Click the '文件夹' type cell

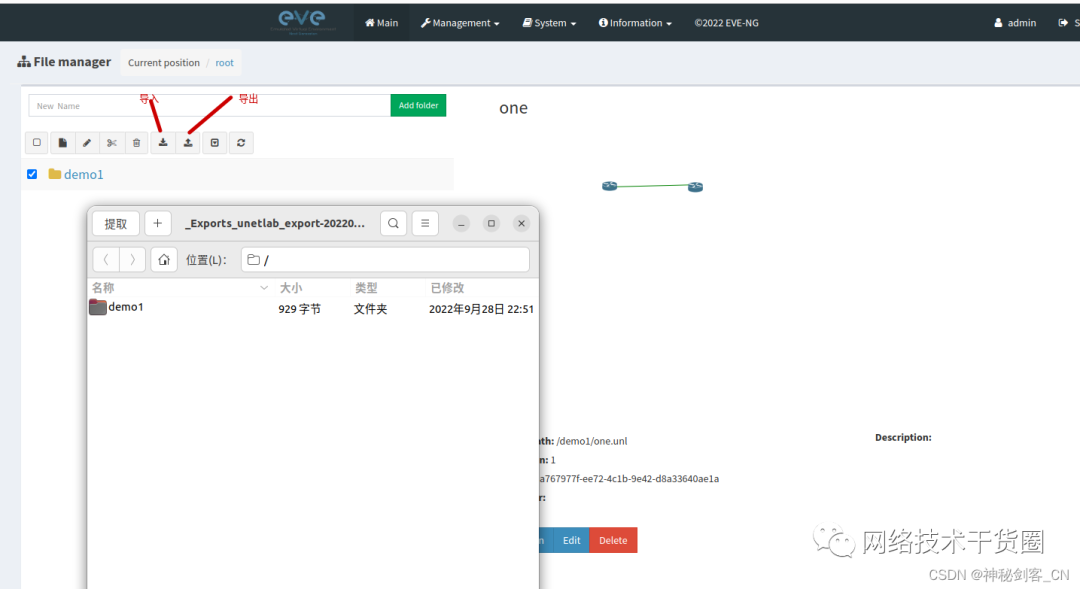coord(371,309)
